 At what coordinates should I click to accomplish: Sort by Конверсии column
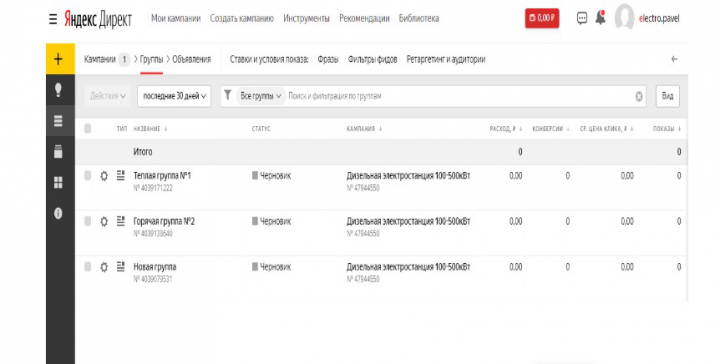[551, 129]
